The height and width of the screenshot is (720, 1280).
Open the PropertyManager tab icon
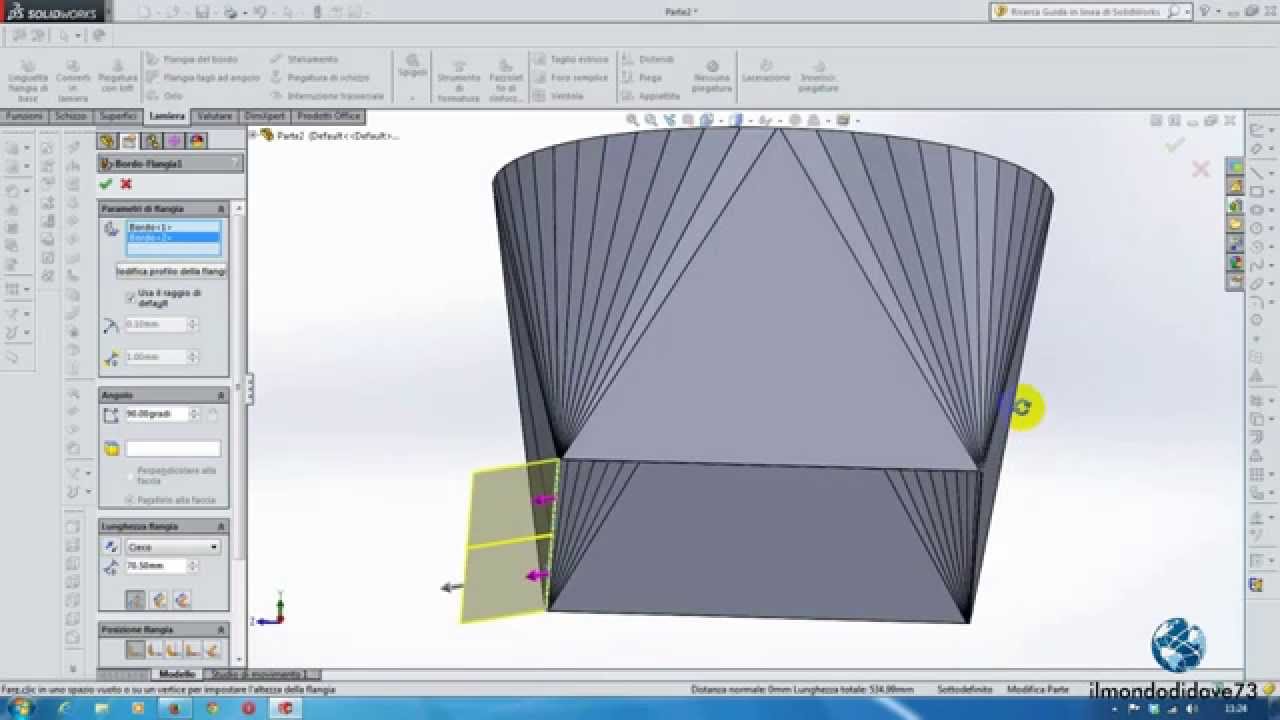tap(130, 141)
